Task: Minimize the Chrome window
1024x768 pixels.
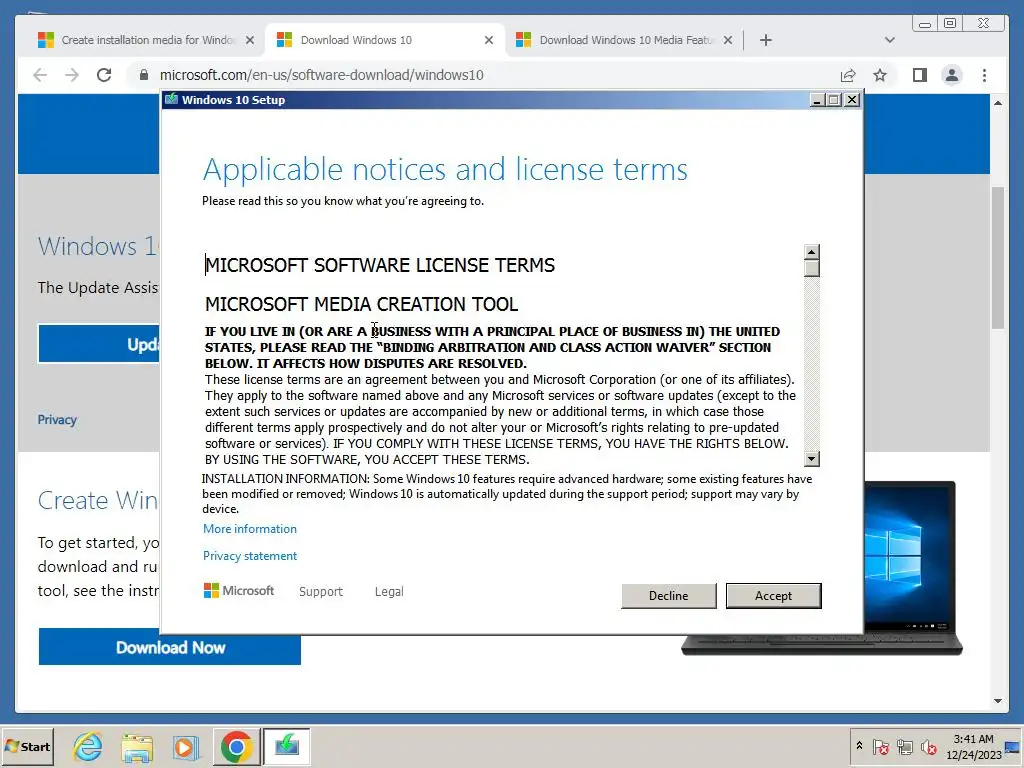Action: click(x=925, y=24)
